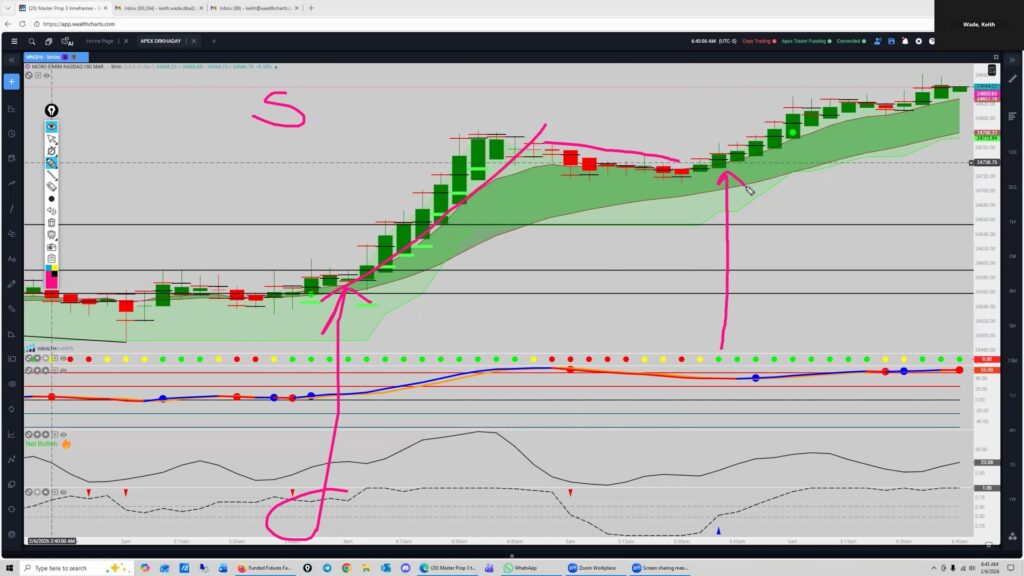Toggle eye icon on the Net Bullish panel

pyautogui.click(x=62, y=435)
